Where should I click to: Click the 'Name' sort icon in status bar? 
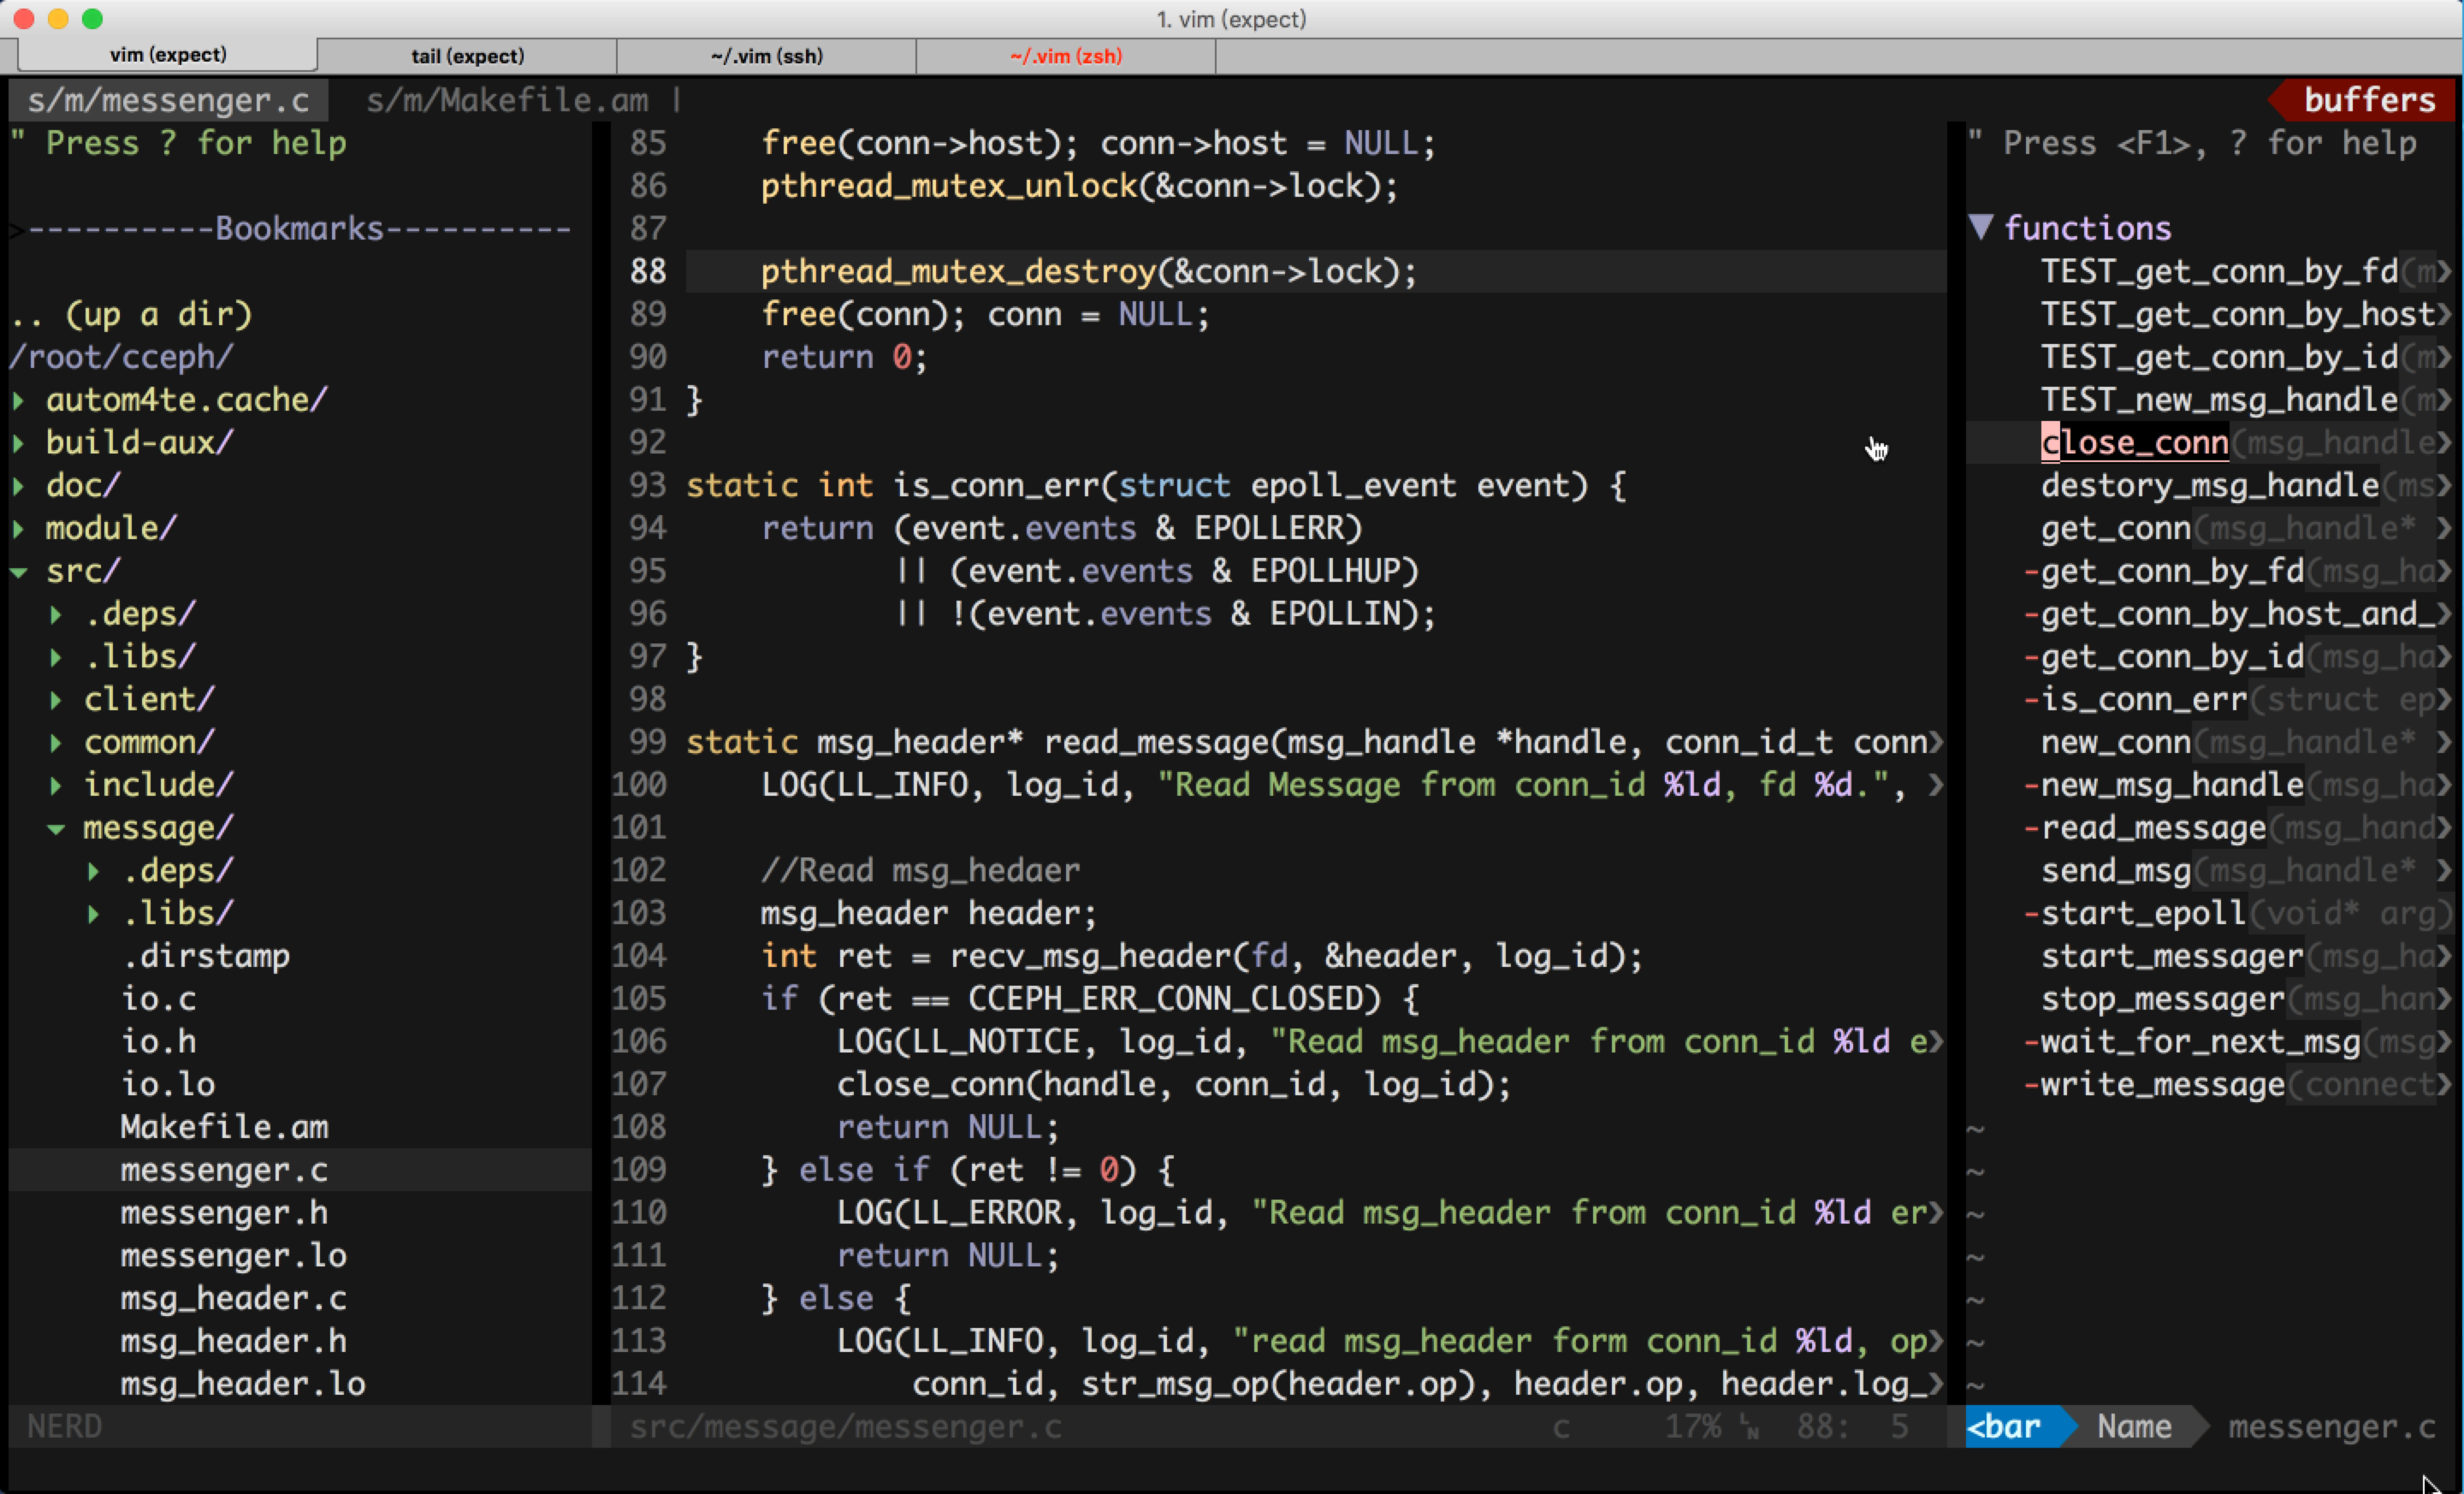point(2129,1427)
